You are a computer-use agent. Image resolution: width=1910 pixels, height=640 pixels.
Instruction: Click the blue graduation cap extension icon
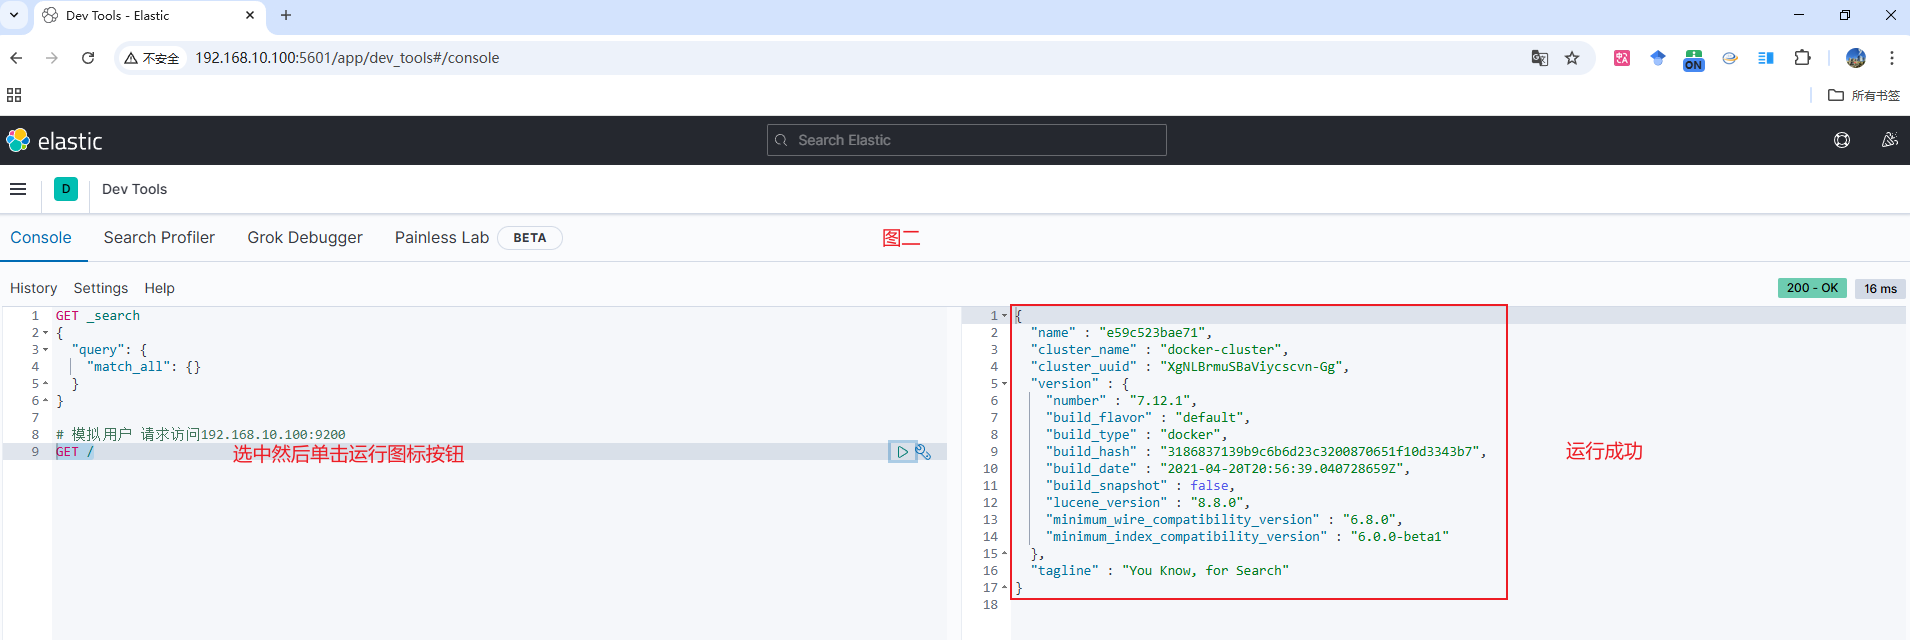(x=1657, y=58)
